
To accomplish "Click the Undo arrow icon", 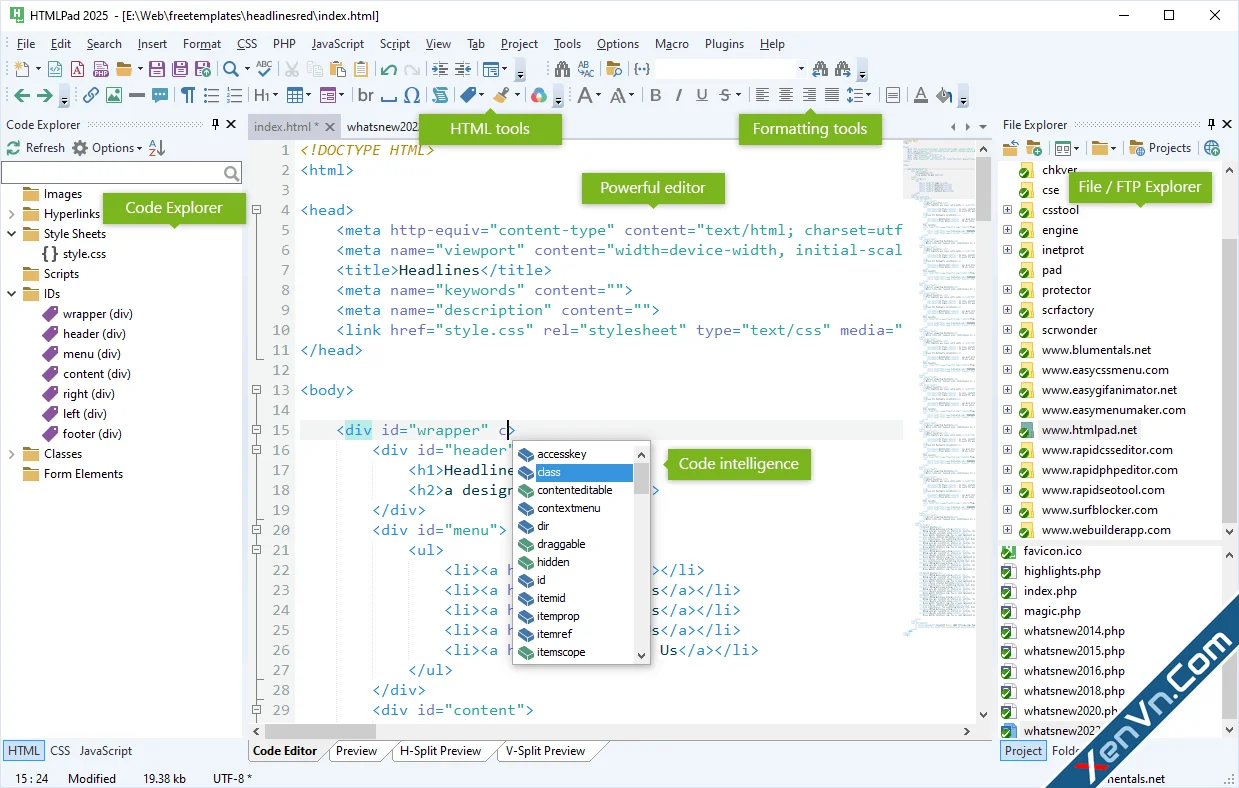I will 388,69.
